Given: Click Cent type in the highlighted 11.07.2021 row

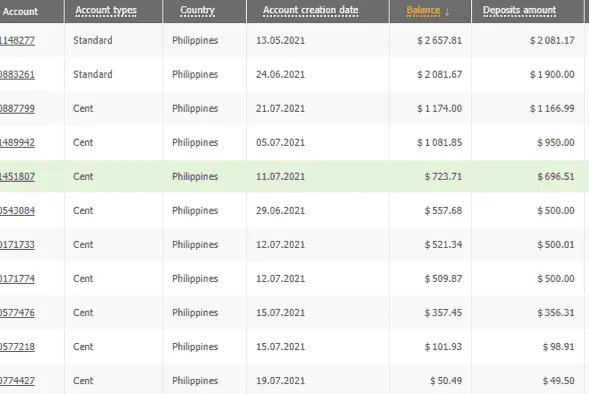Looking at the screenshot, I should click(83, 177).
